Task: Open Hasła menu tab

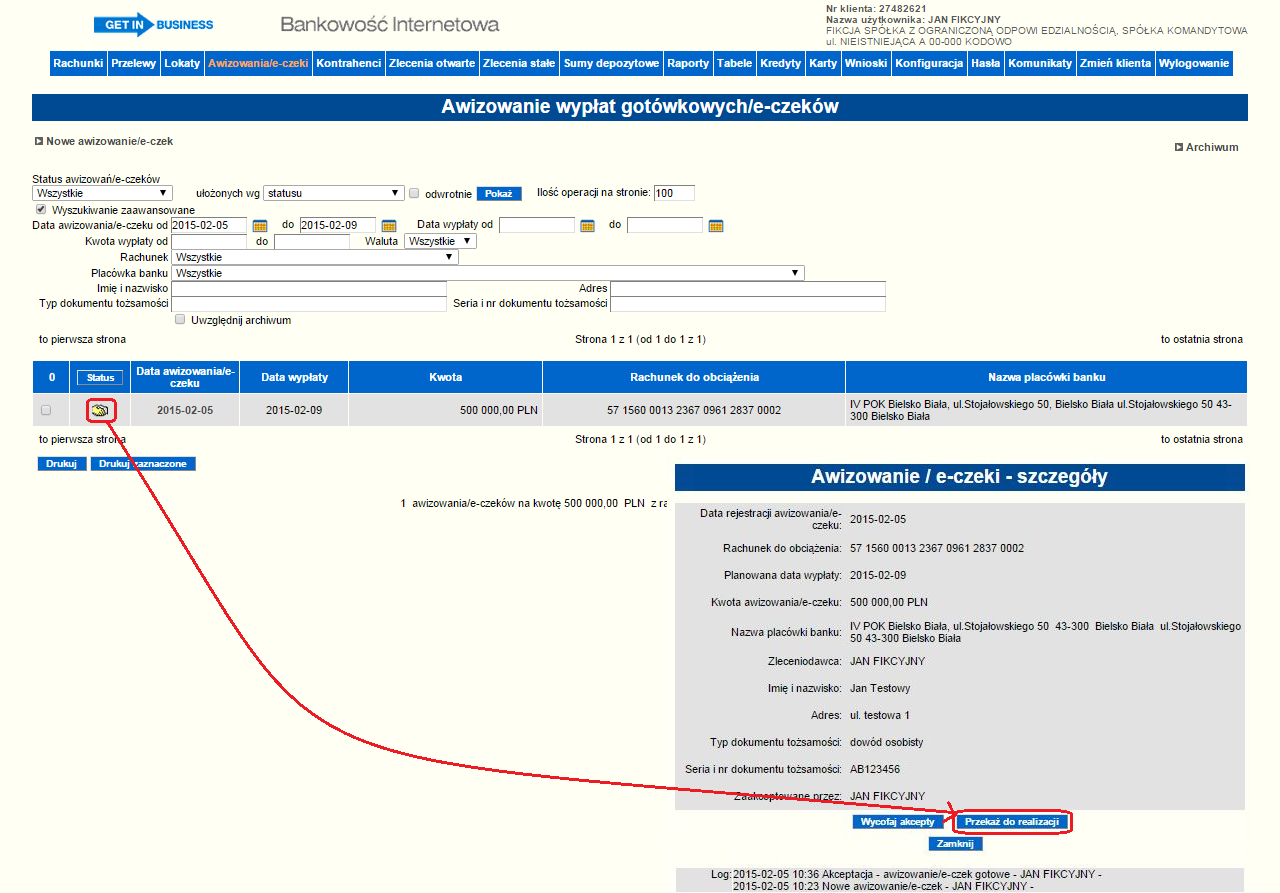Action: click(986, 63)
